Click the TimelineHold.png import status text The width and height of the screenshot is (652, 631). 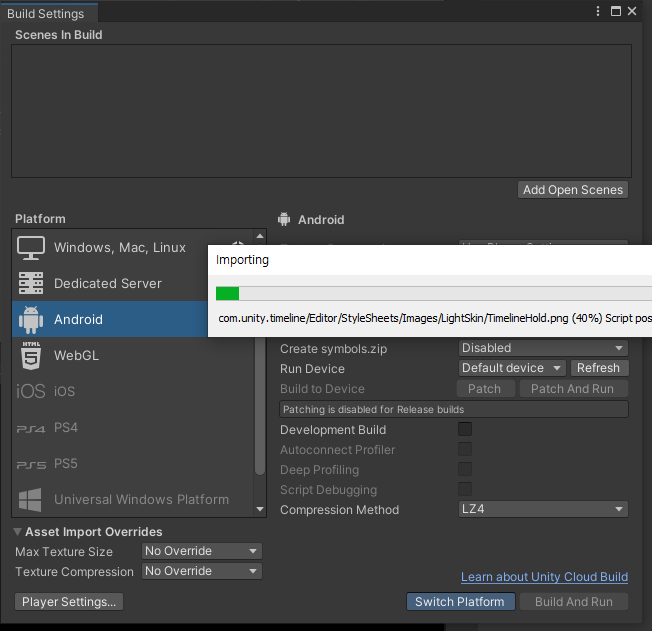pos(435,318)
